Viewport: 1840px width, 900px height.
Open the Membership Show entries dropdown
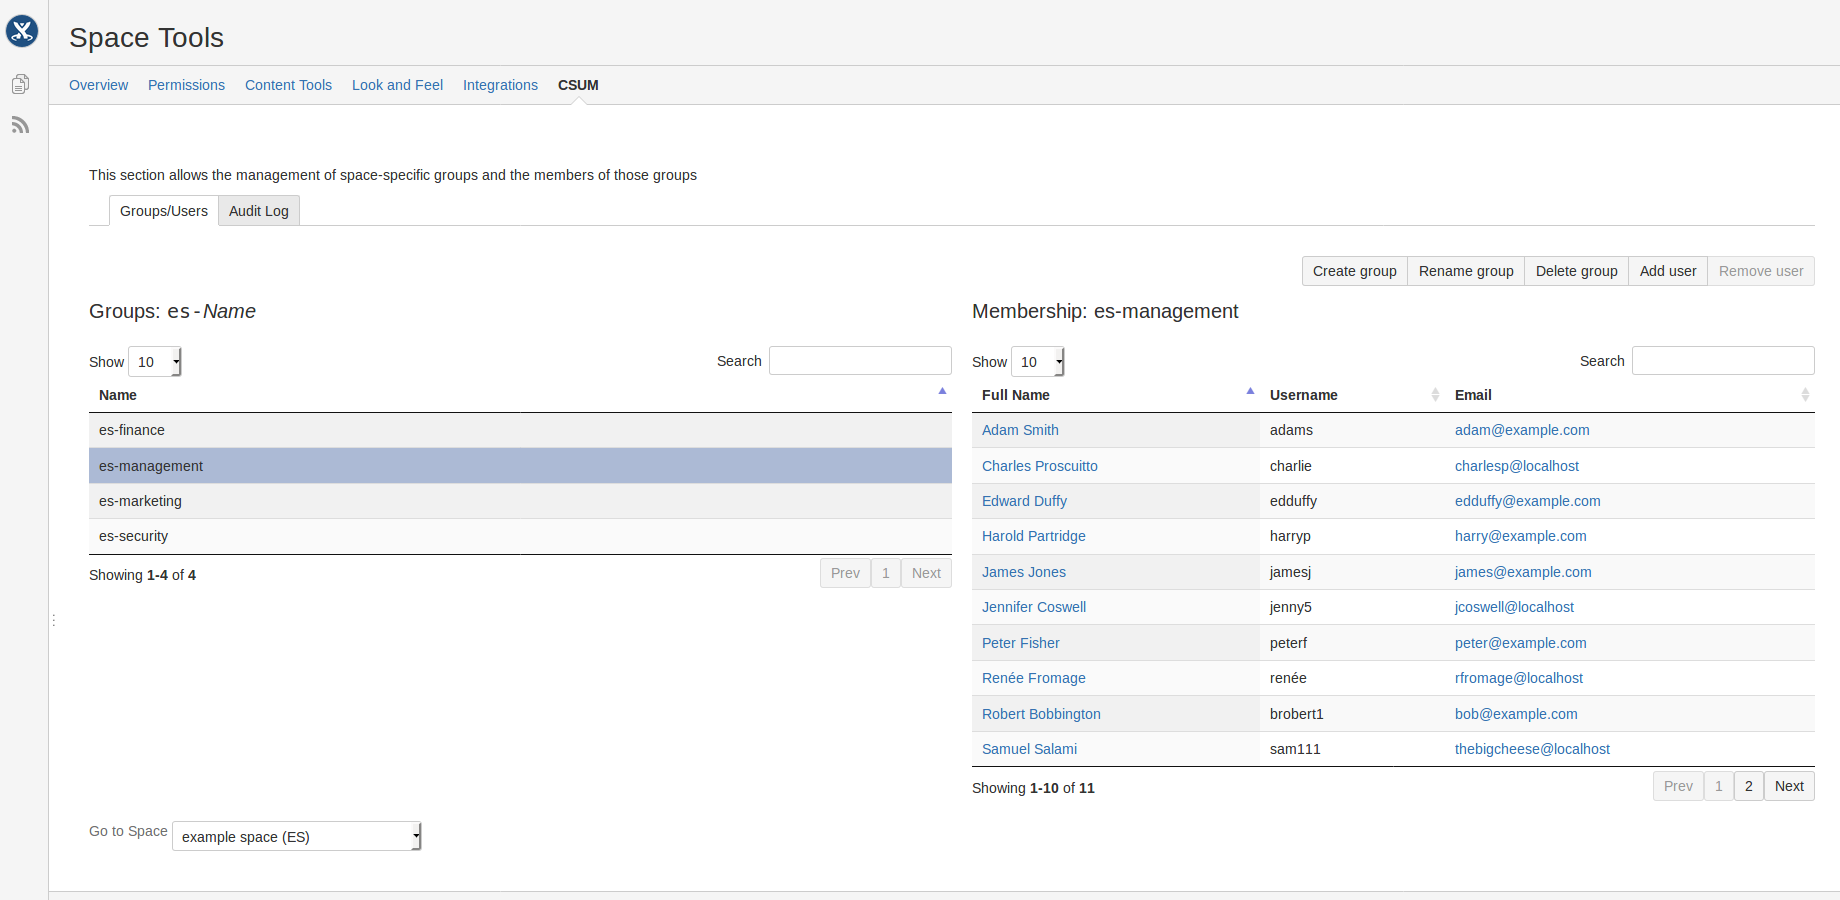1038,361
